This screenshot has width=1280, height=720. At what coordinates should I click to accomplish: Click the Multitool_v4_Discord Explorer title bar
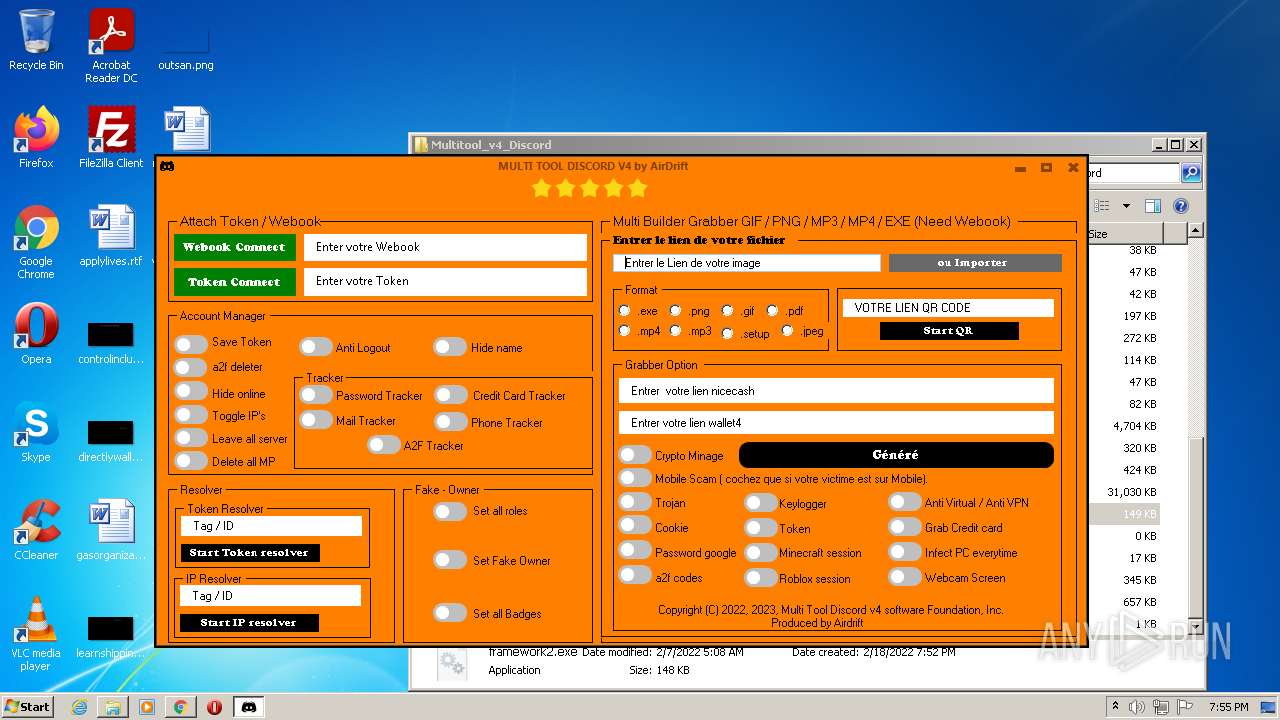click(780, 145)
